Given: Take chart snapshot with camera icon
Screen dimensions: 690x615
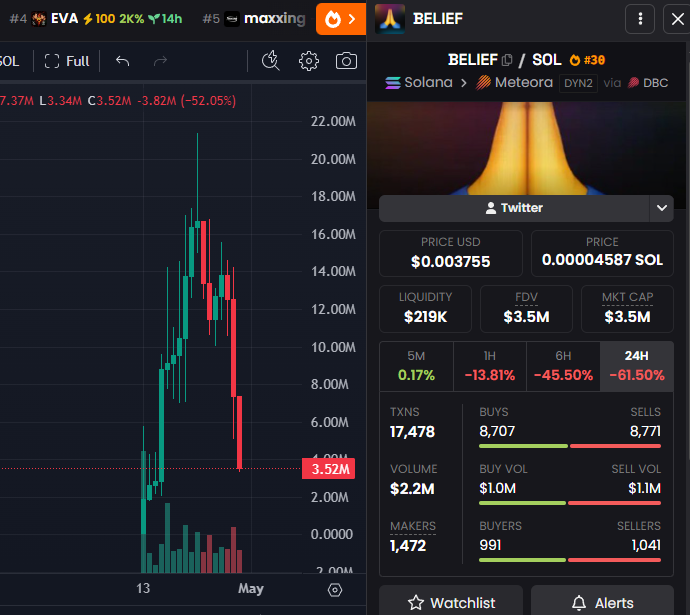Looking at the screenshot, I should pos(346,61).
